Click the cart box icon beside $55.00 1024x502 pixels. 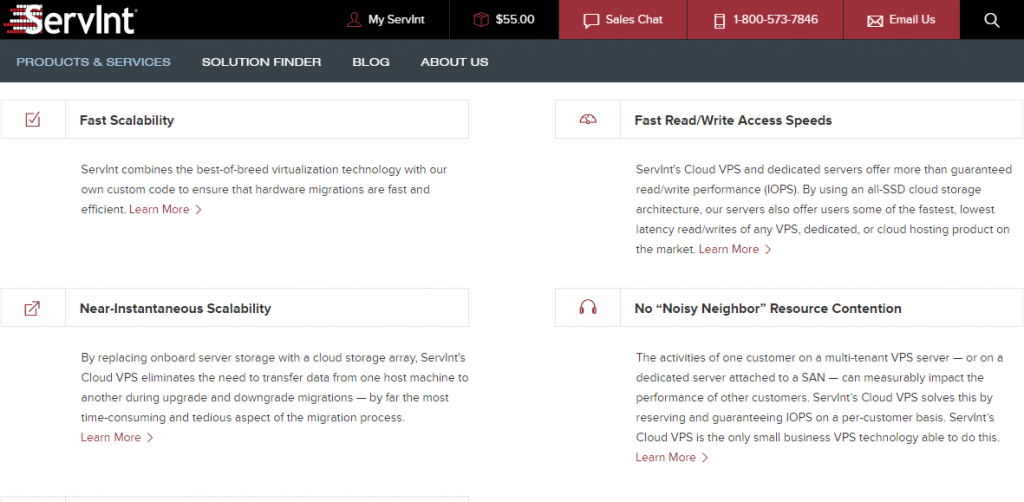tap(481, 20)
